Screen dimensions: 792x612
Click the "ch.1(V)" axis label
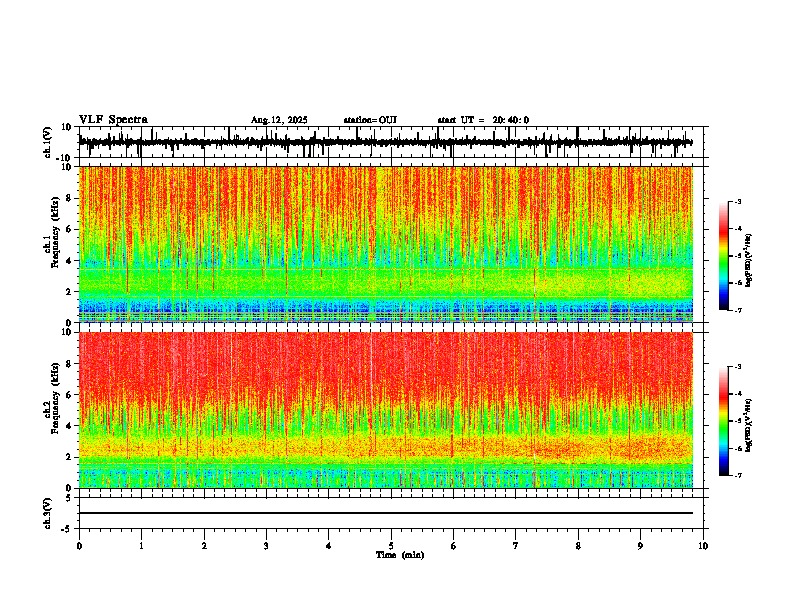[x=48, y=142]
